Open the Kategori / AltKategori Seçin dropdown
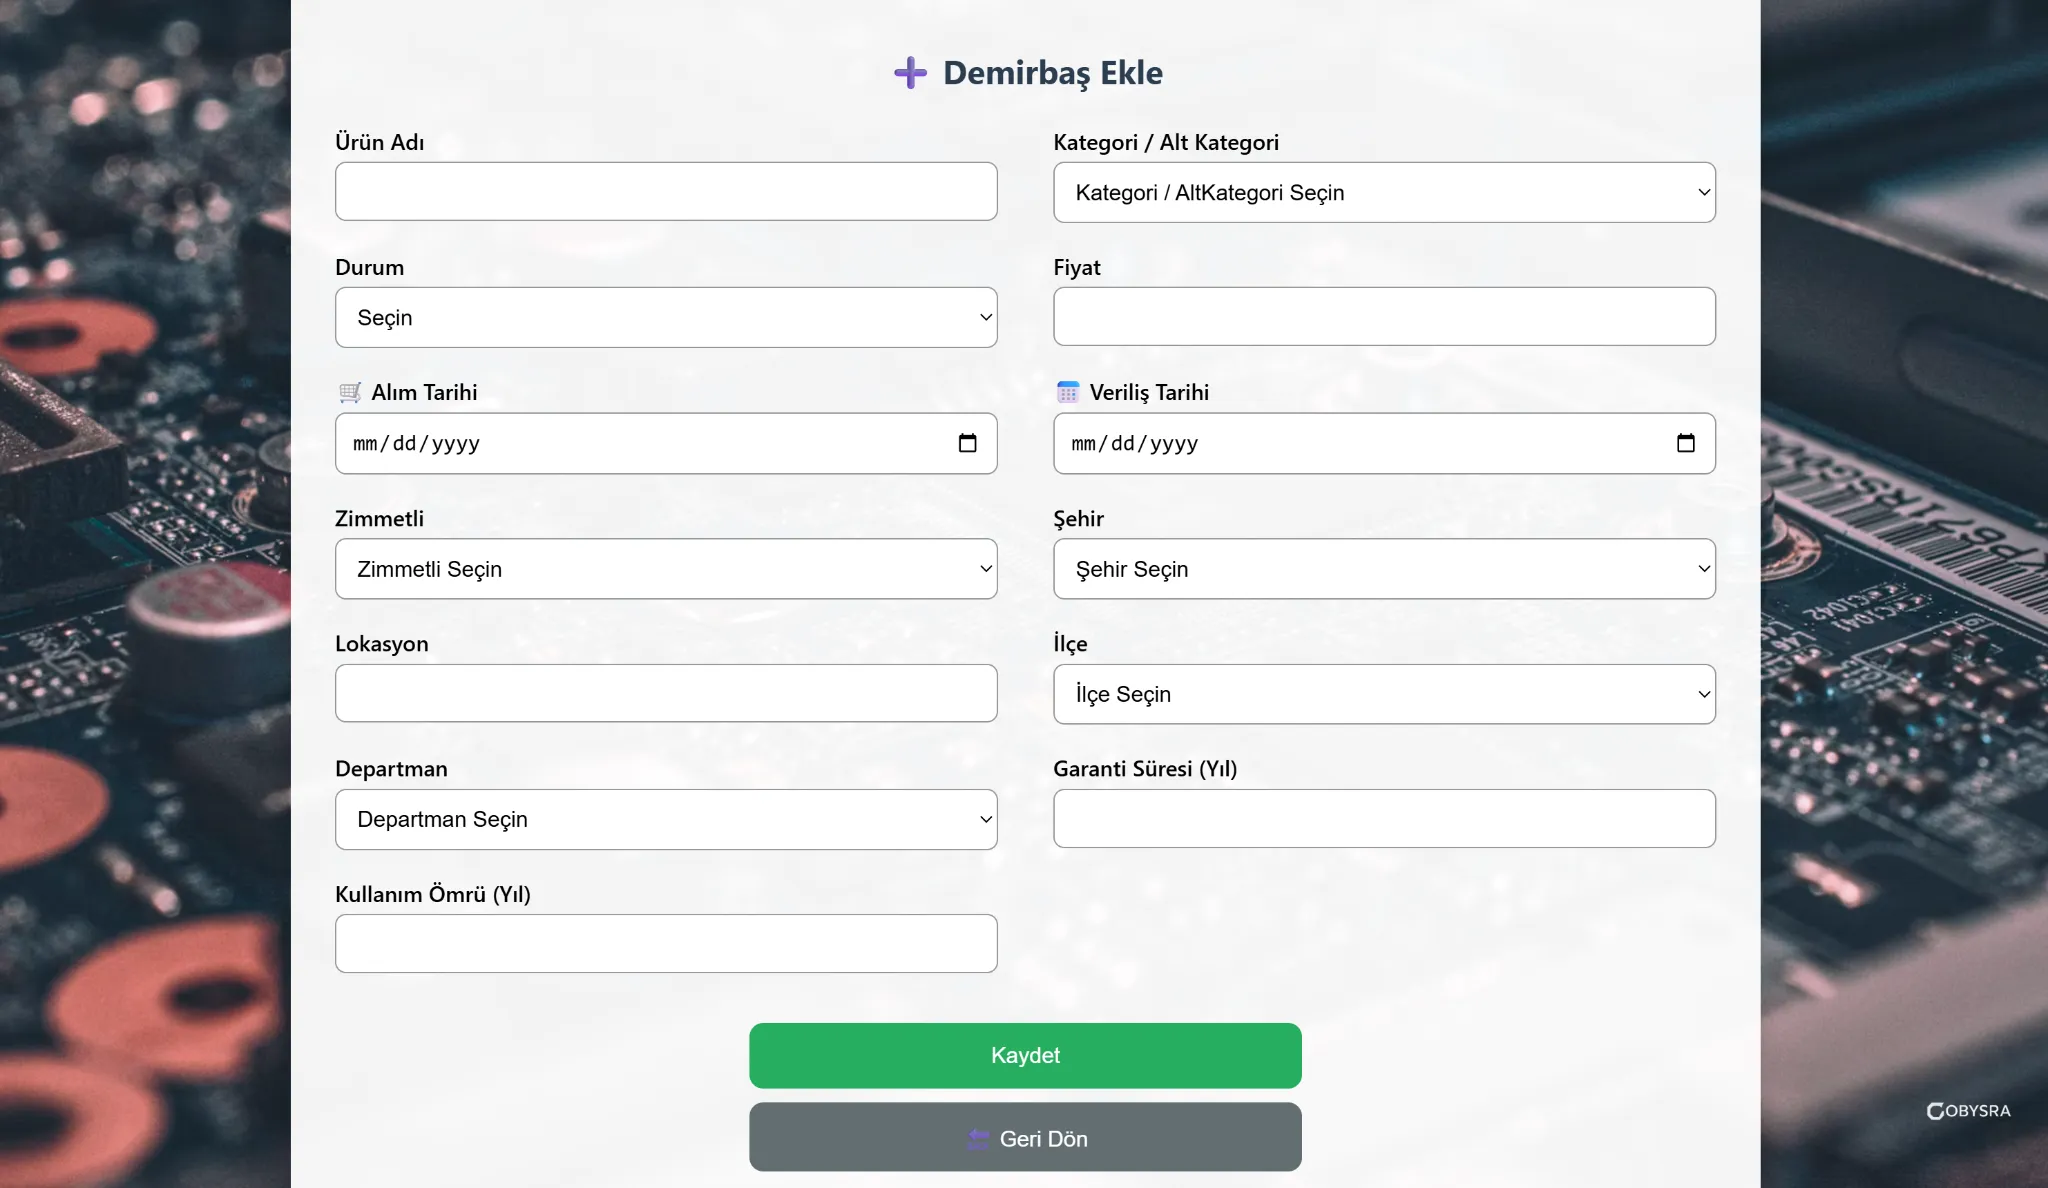The image size is (2048, 1188). [1384, 192]
